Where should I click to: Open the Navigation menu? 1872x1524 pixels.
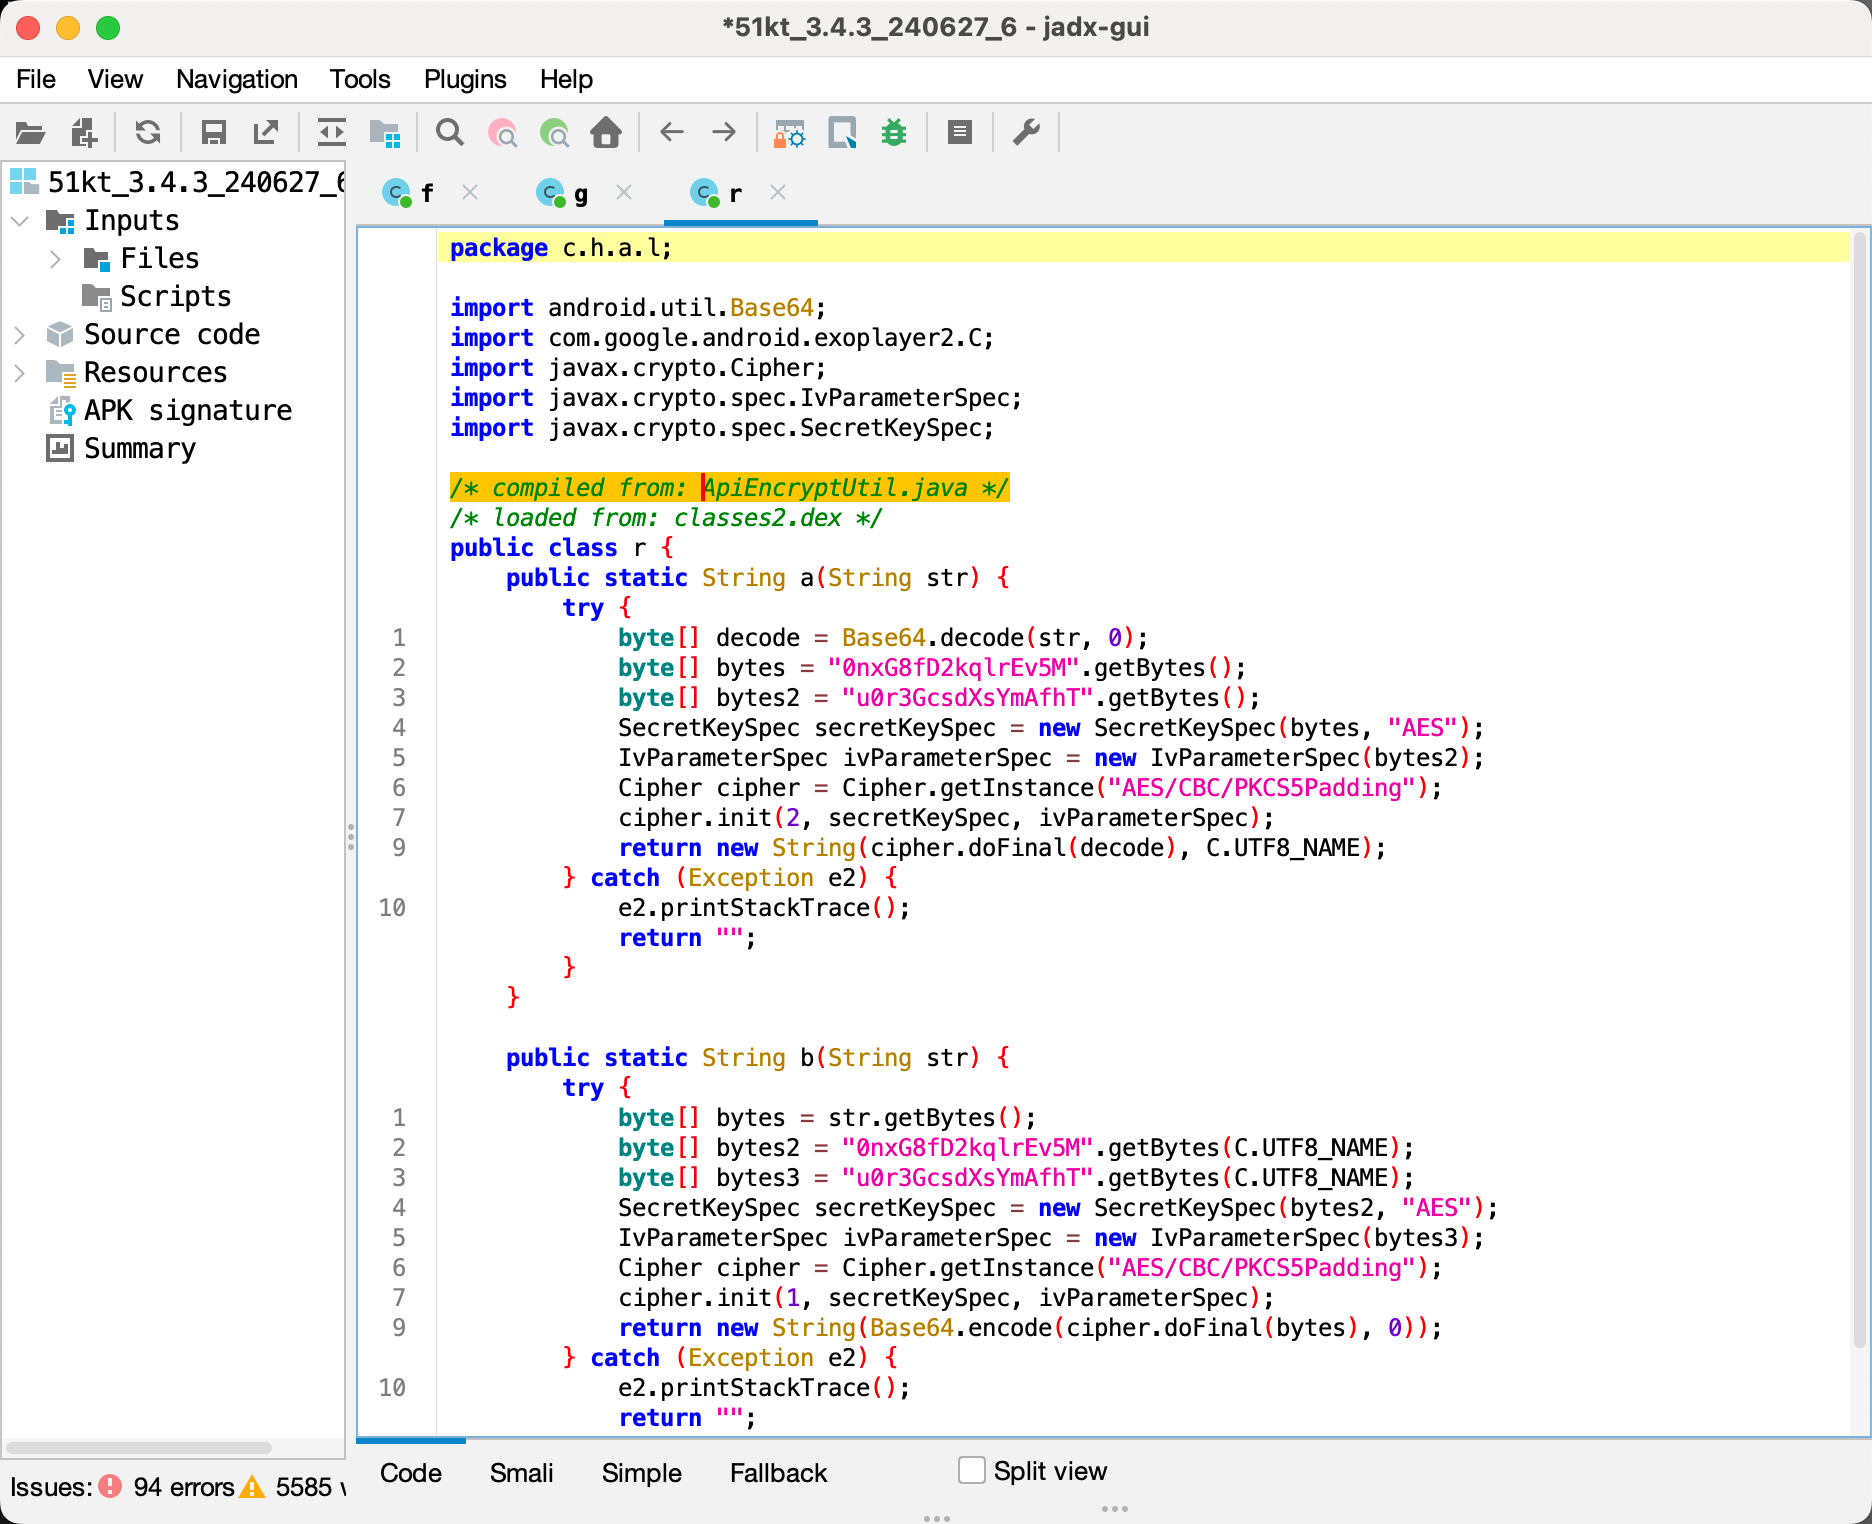coord(237,79)
